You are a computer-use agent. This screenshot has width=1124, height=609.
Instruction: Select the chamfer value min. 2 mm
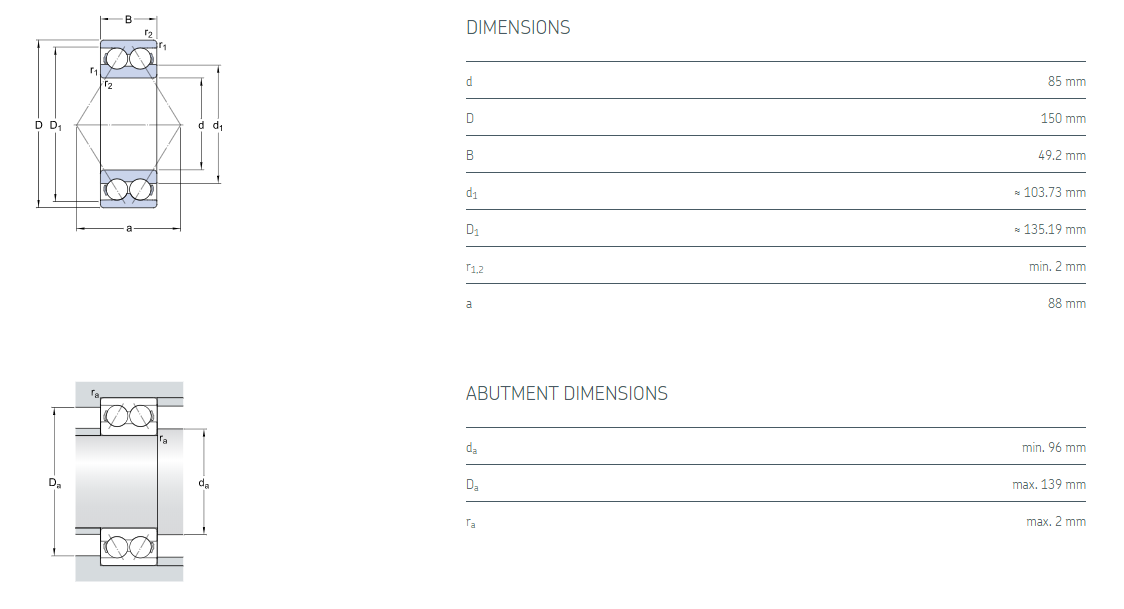click(1056, 266)
